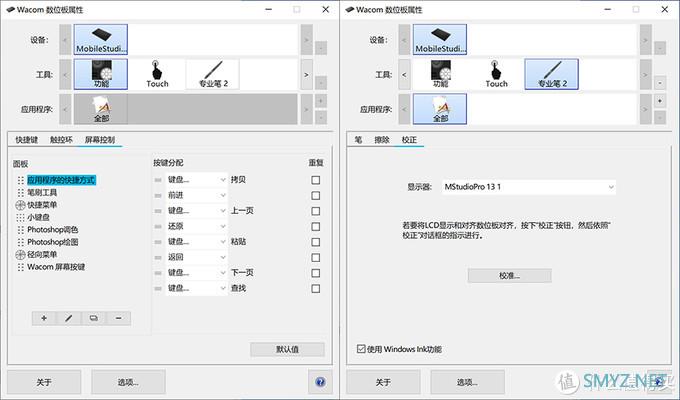Select 笔刷工具 panel item
This screenshot has width=680, height=400.
tap(42, 192)
